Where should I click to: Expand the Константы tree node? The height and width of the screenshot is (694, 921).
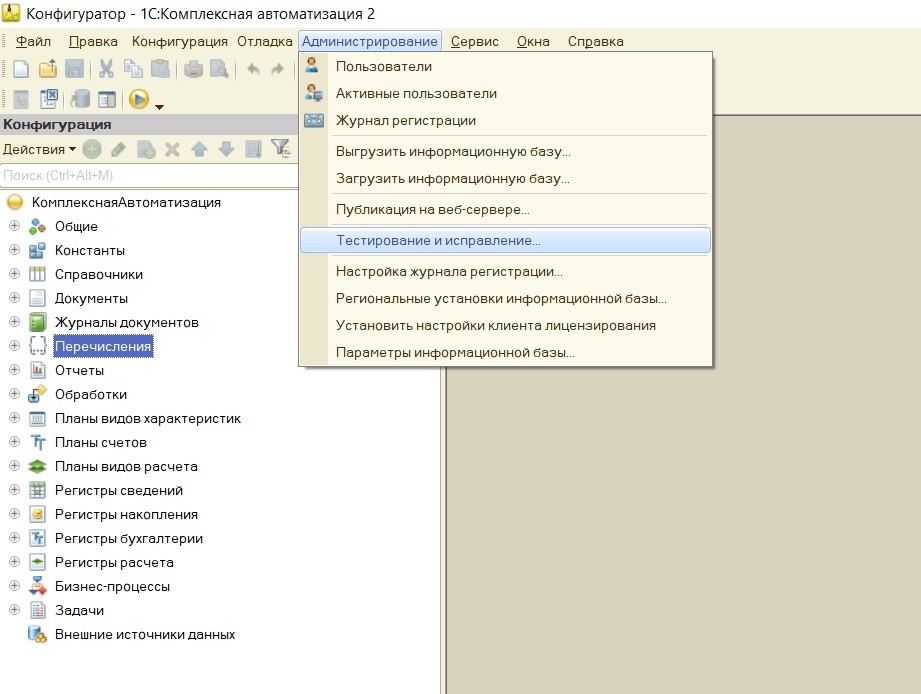(15, 250)
